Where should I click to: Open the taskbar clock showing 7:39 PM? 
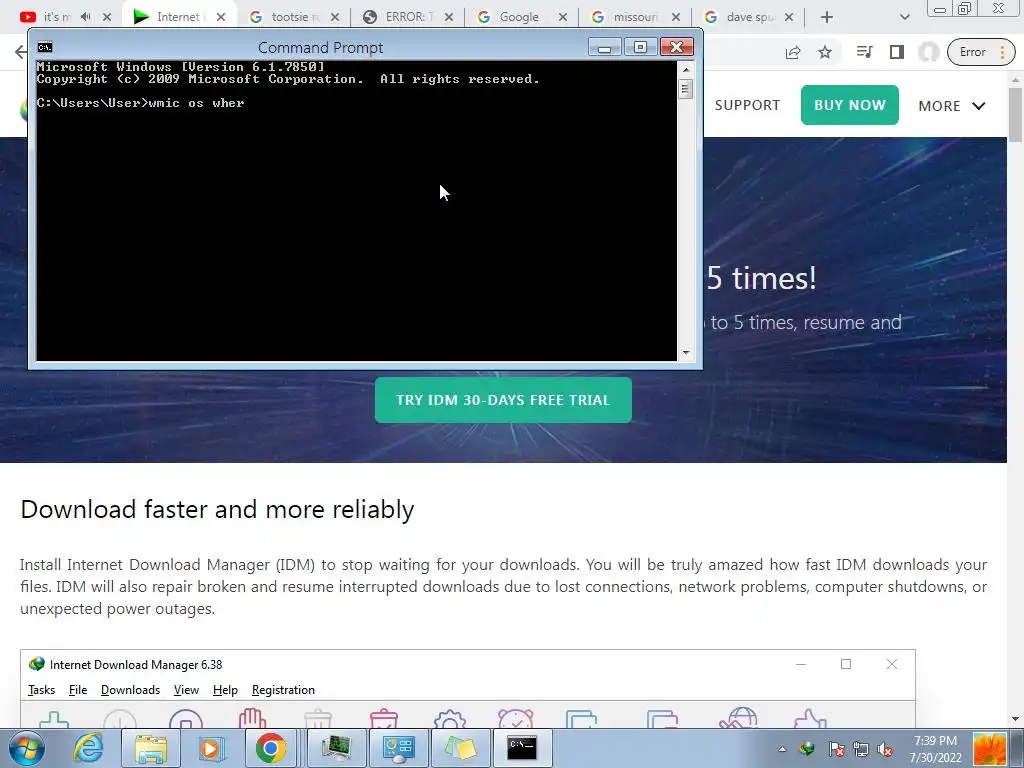[935, 749]
